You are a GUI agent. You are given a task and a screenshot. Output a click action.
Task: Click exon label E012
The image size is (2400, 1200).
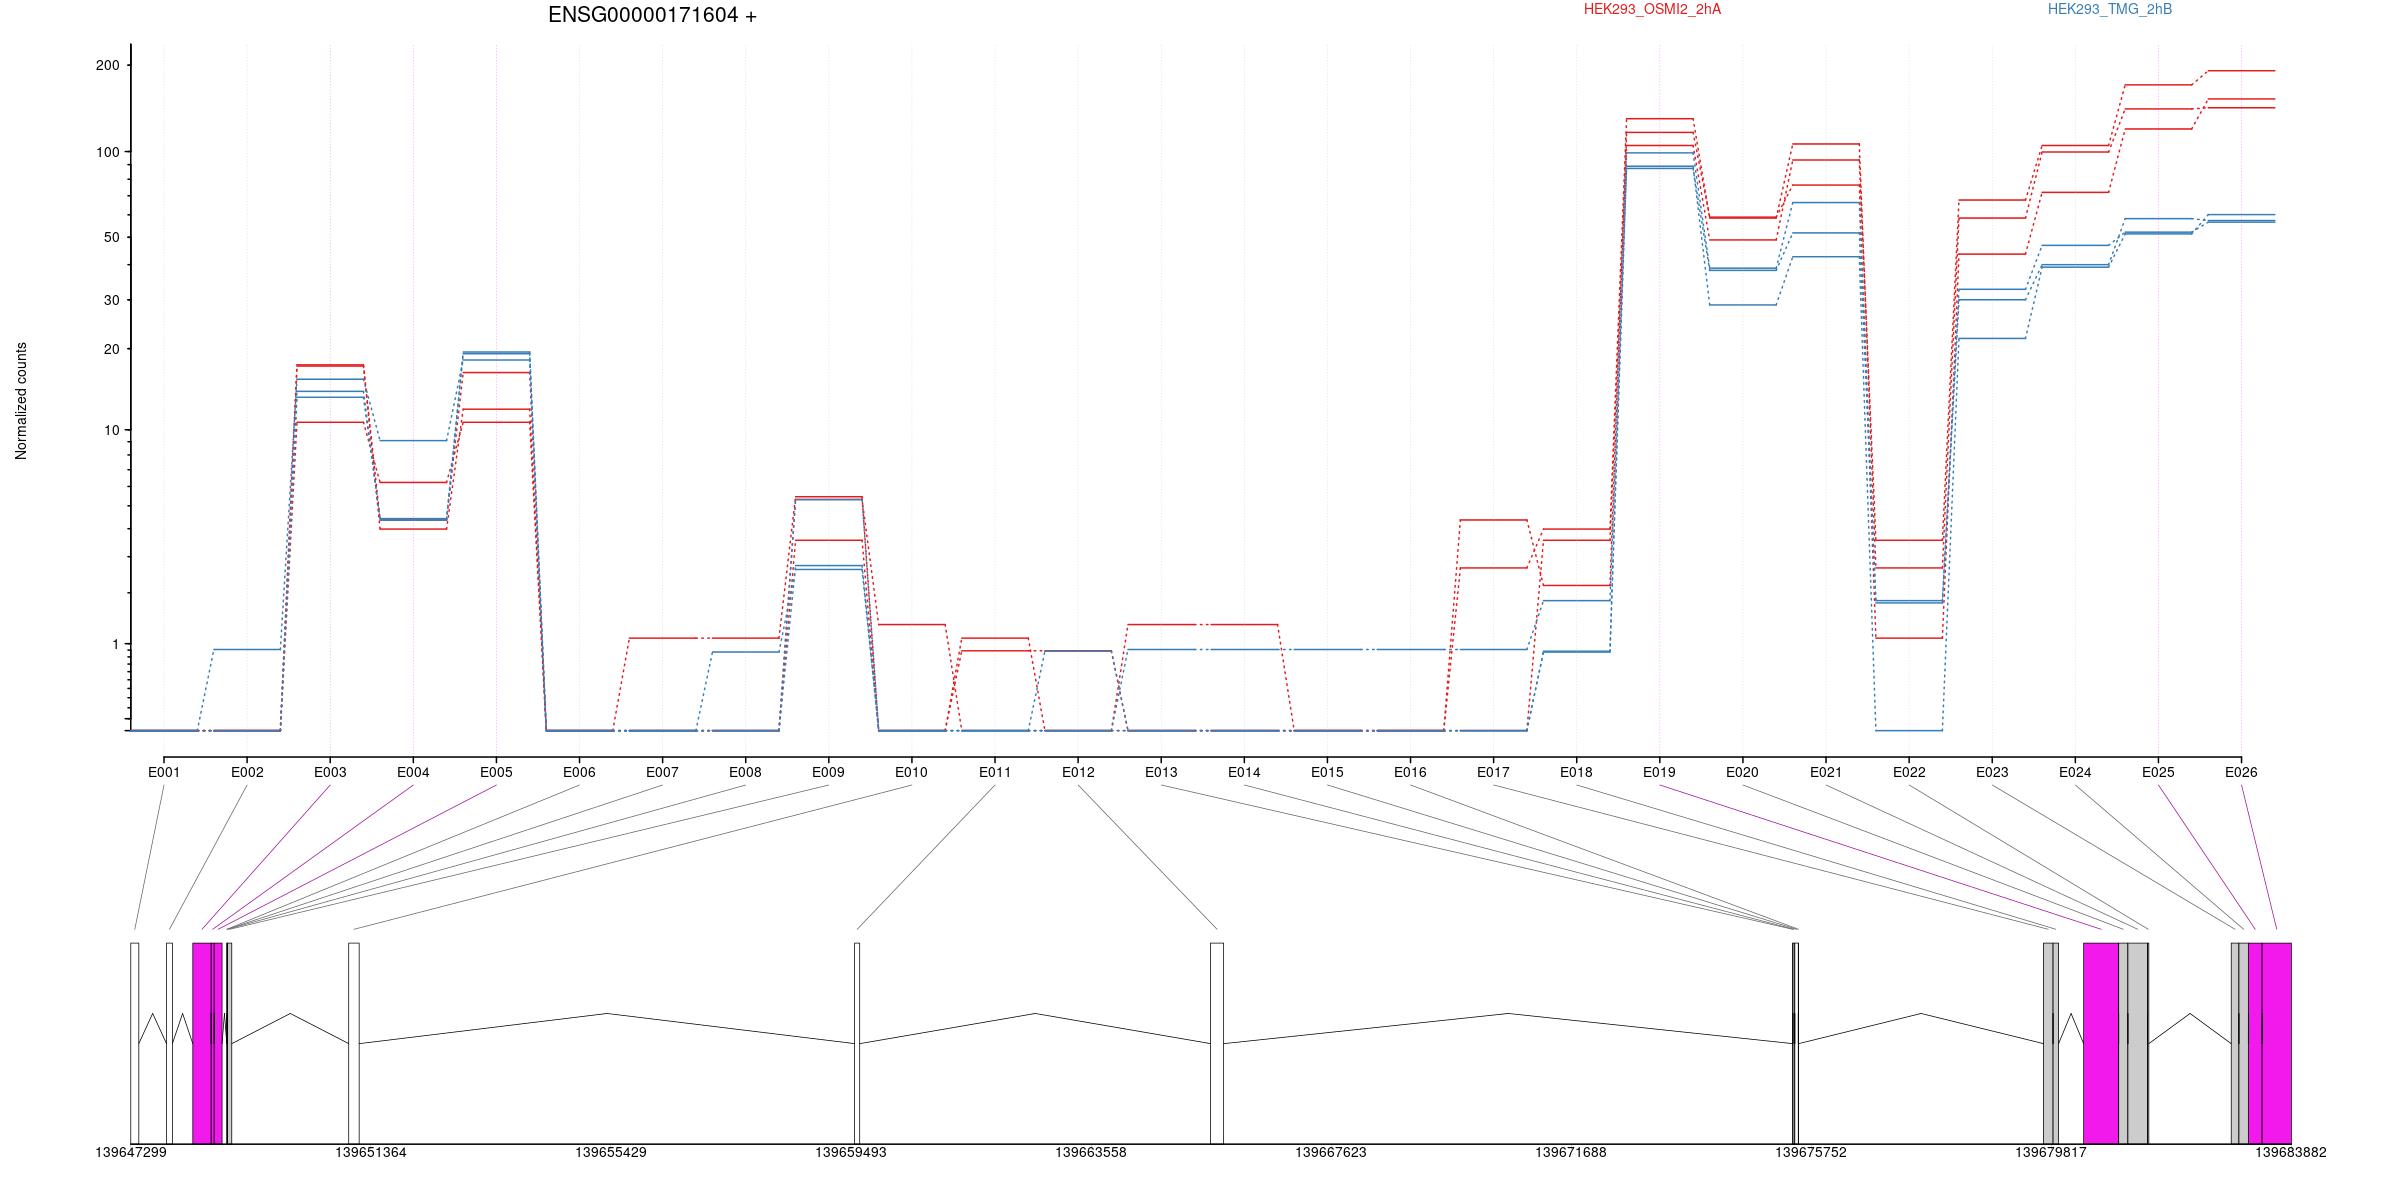point(1078,772)
